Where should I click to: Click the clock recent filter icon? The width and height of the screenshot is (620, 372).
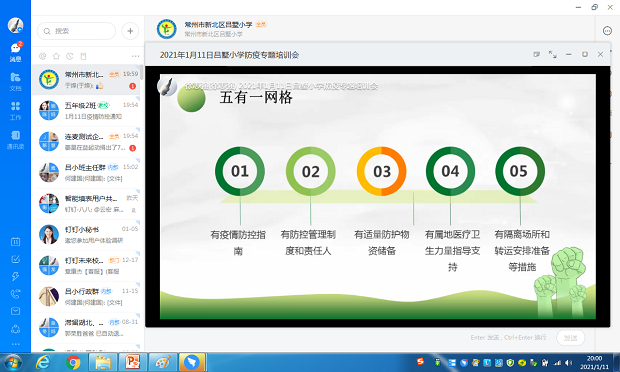point(70,56)
